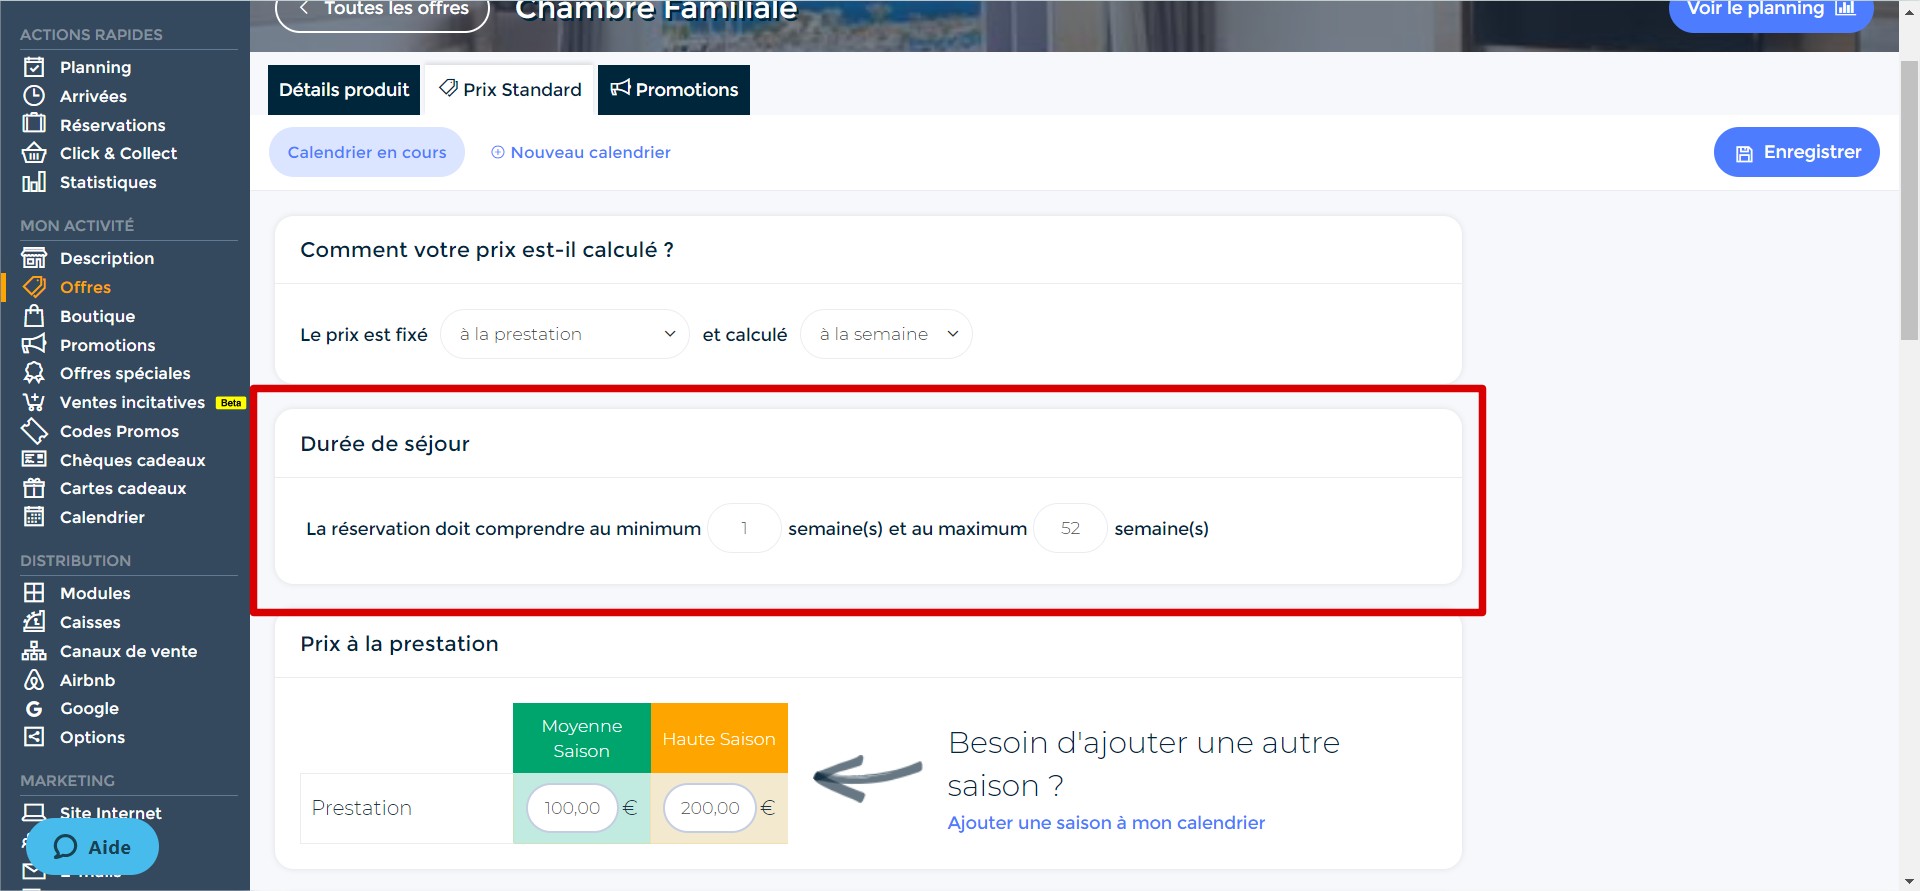The height and width of the screenshot is (891, 1920).
Task: Open the Canaux de vente icon
Action: click(x=34, y=651)
